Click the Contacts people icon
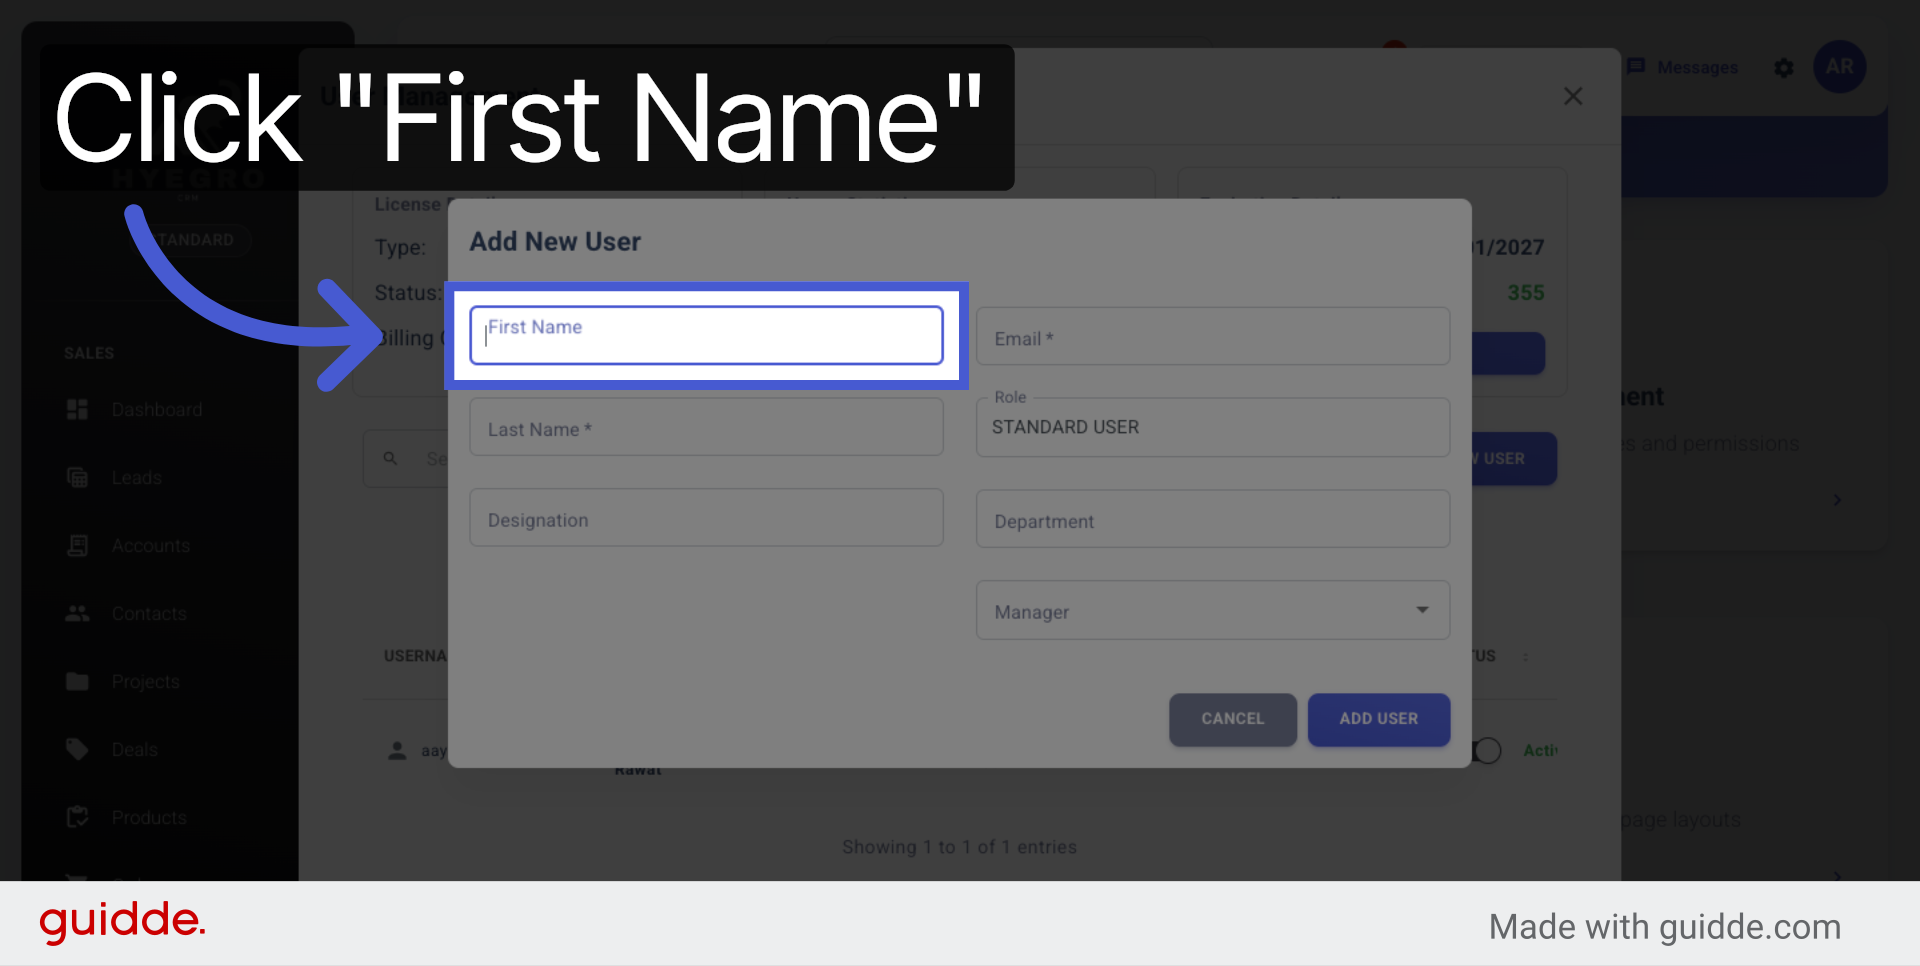The width and height of the screenshot is (1920, 966). (x=77, y=613)
